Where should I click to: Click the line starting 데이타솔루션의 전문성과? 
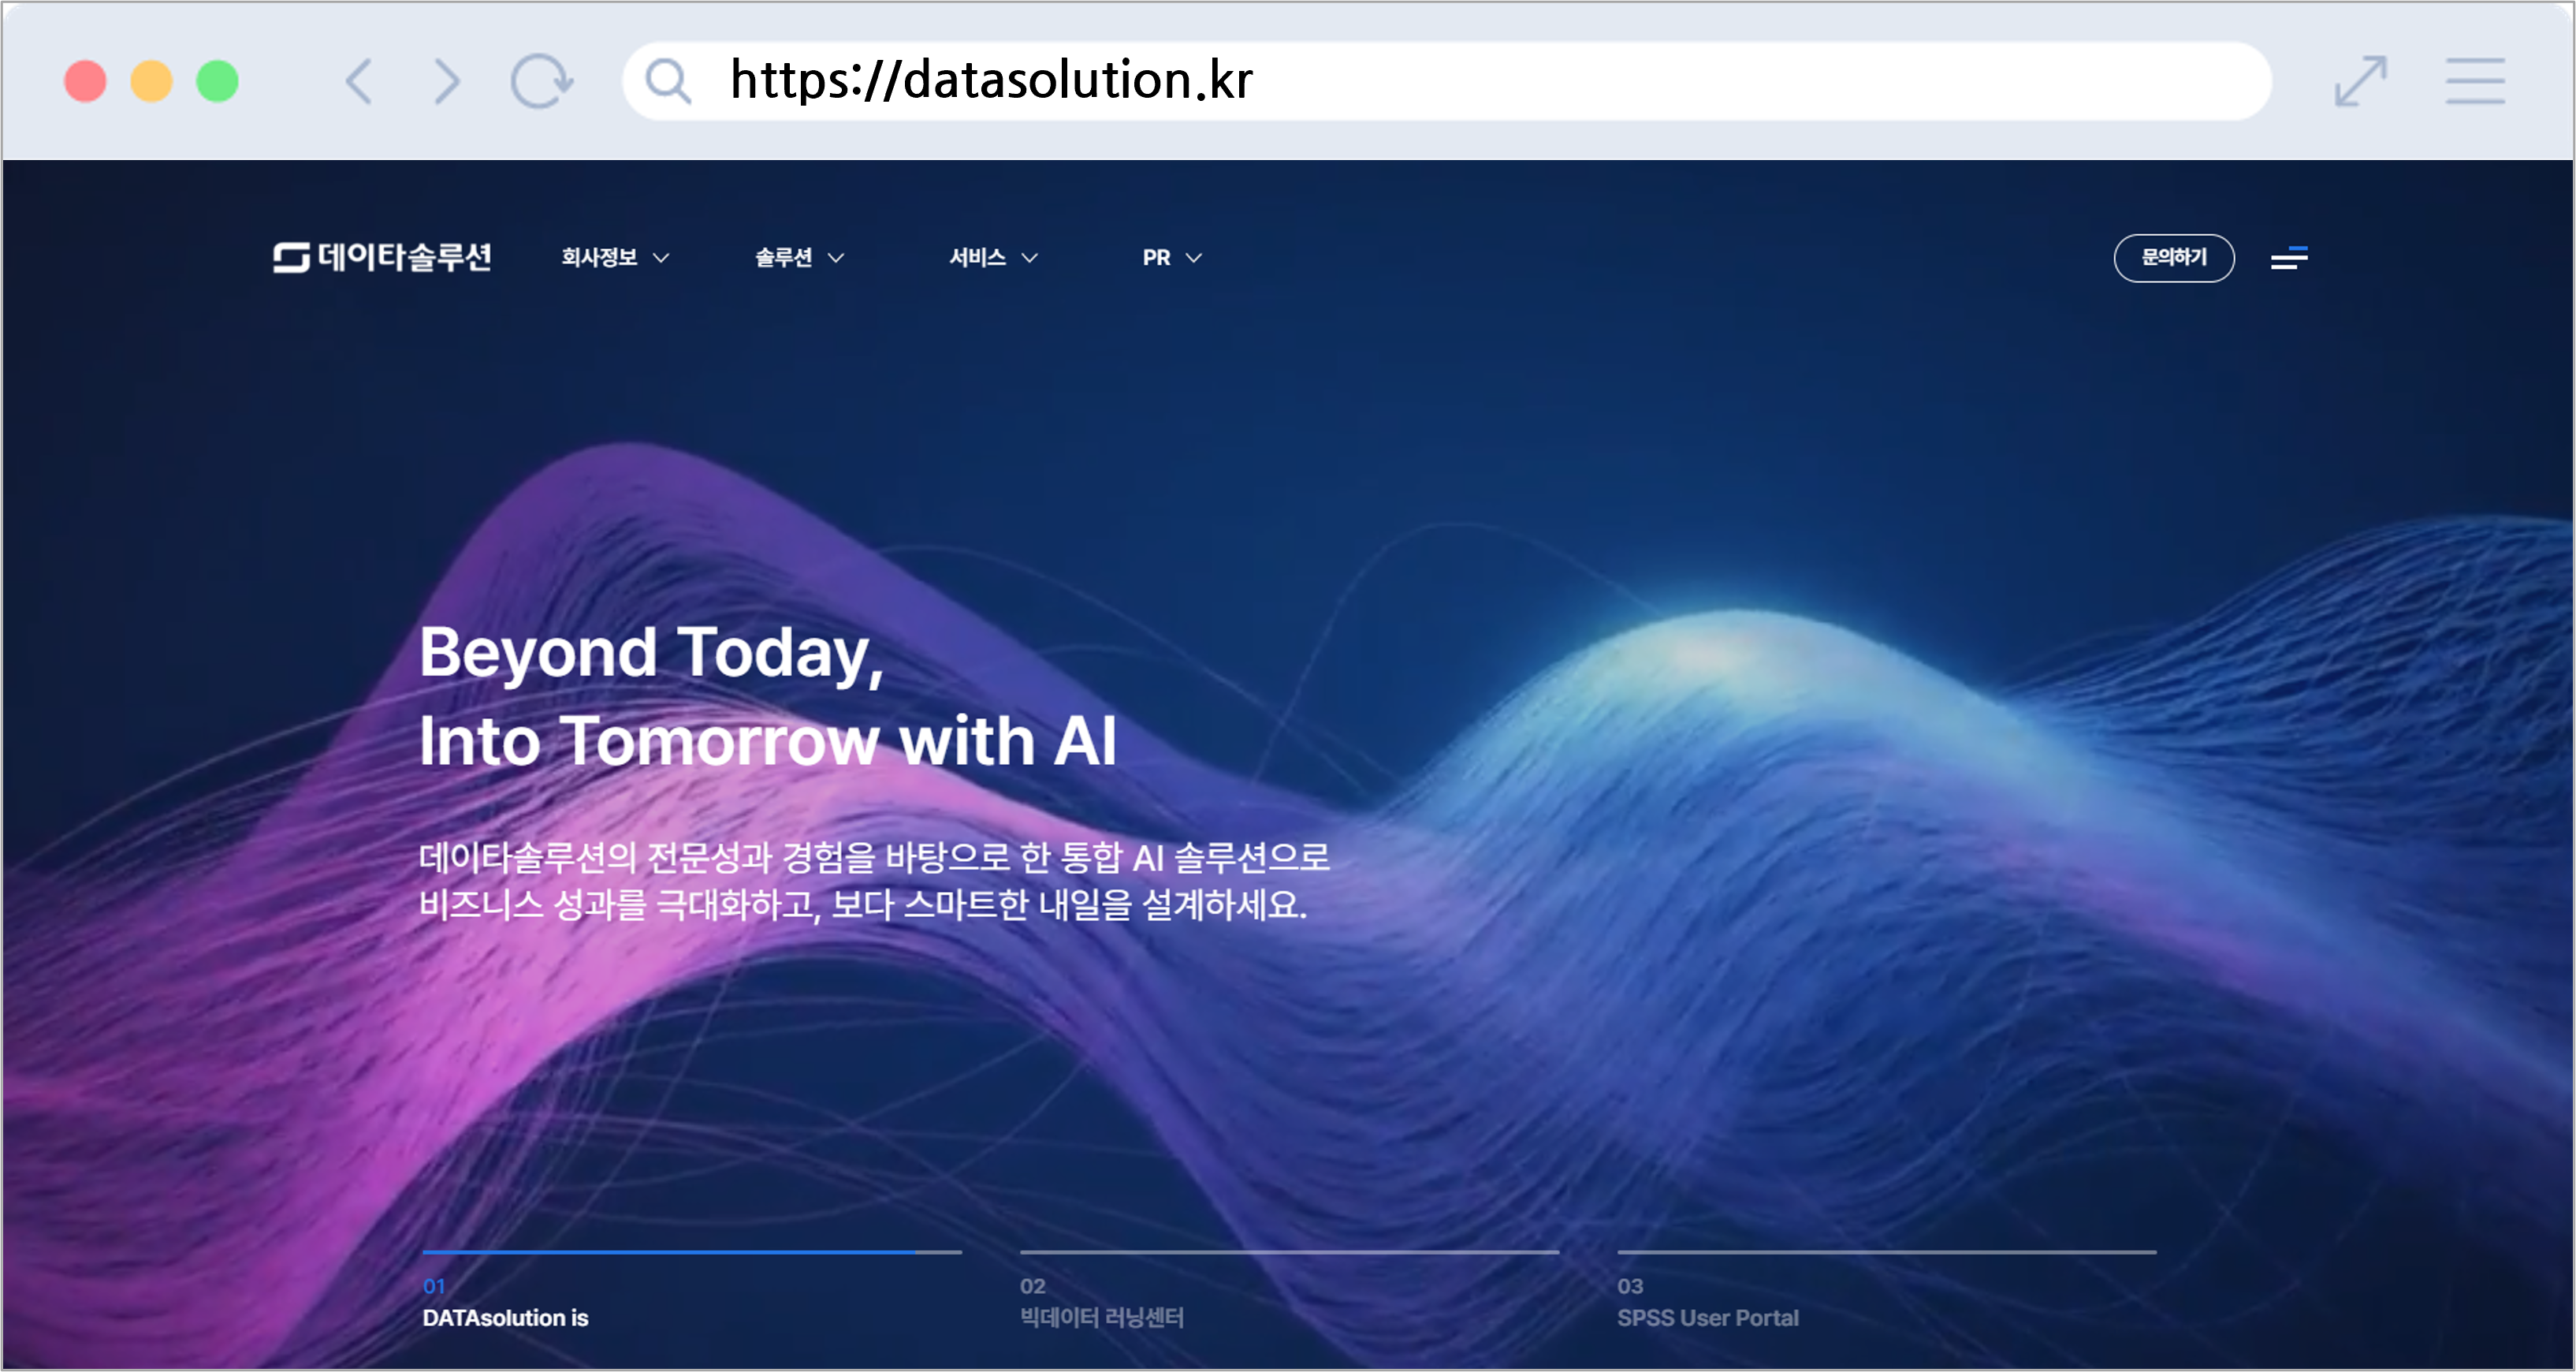(874, 857)
